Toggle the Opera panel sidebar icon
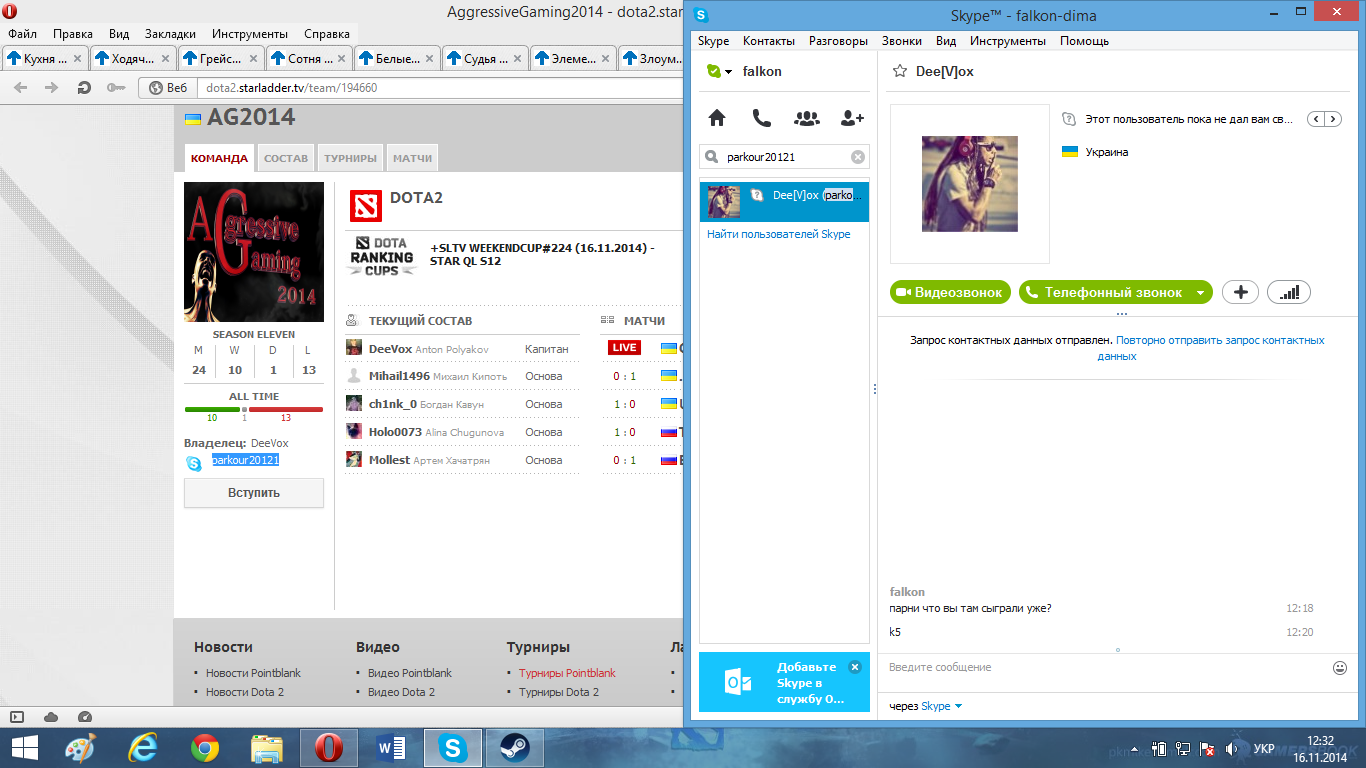Image resolution: width=1366 pixels, height=768 pixels. 16,716
